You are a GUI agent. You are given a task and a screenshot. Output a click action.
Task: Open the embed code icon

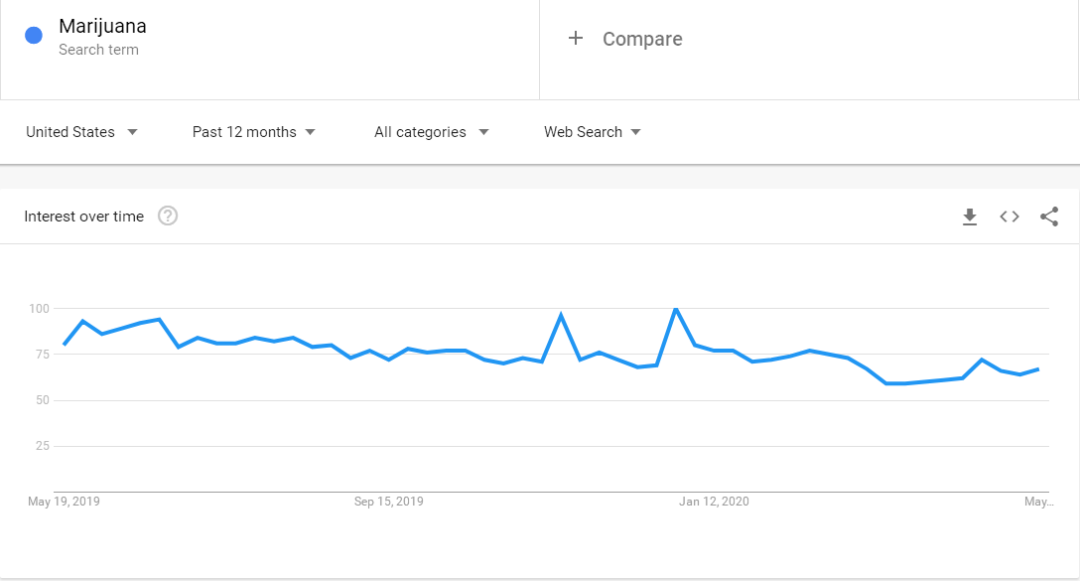[x=1009, y=217]
